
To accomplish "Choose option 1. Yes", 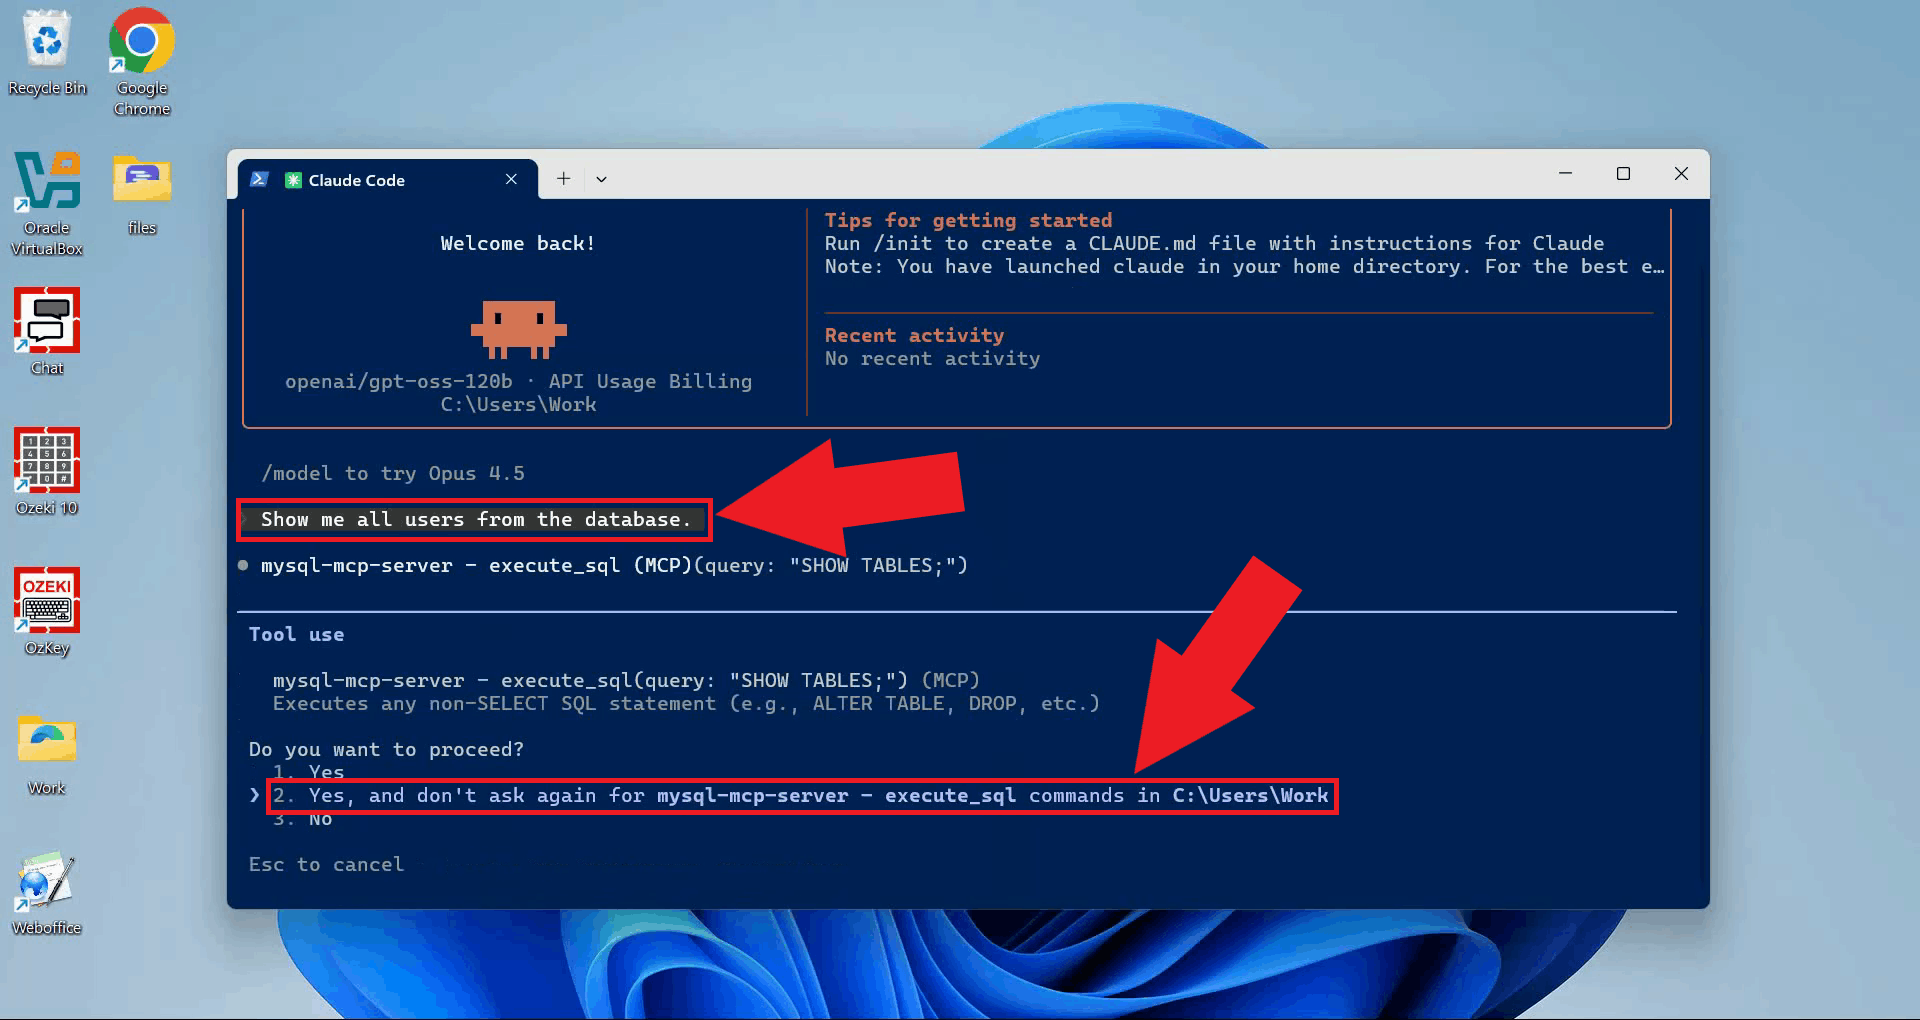I will click(309, 771).
